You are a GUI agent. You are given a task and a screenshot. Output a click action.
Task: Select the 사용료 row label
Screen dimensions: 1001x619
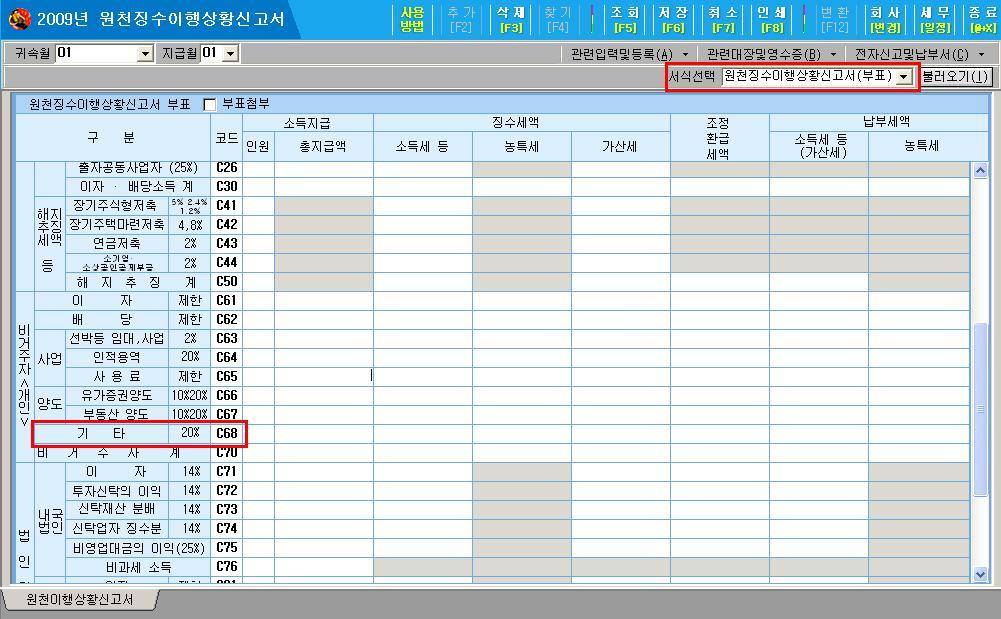tap(117, 377)
